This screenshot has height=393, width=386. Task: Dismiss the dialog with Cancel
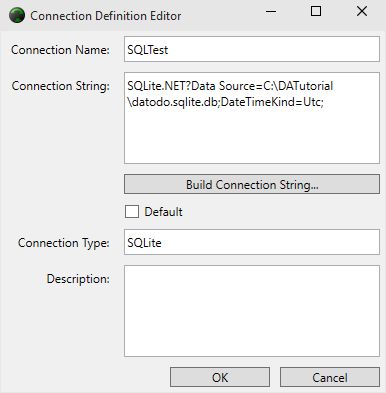point(330,377)
